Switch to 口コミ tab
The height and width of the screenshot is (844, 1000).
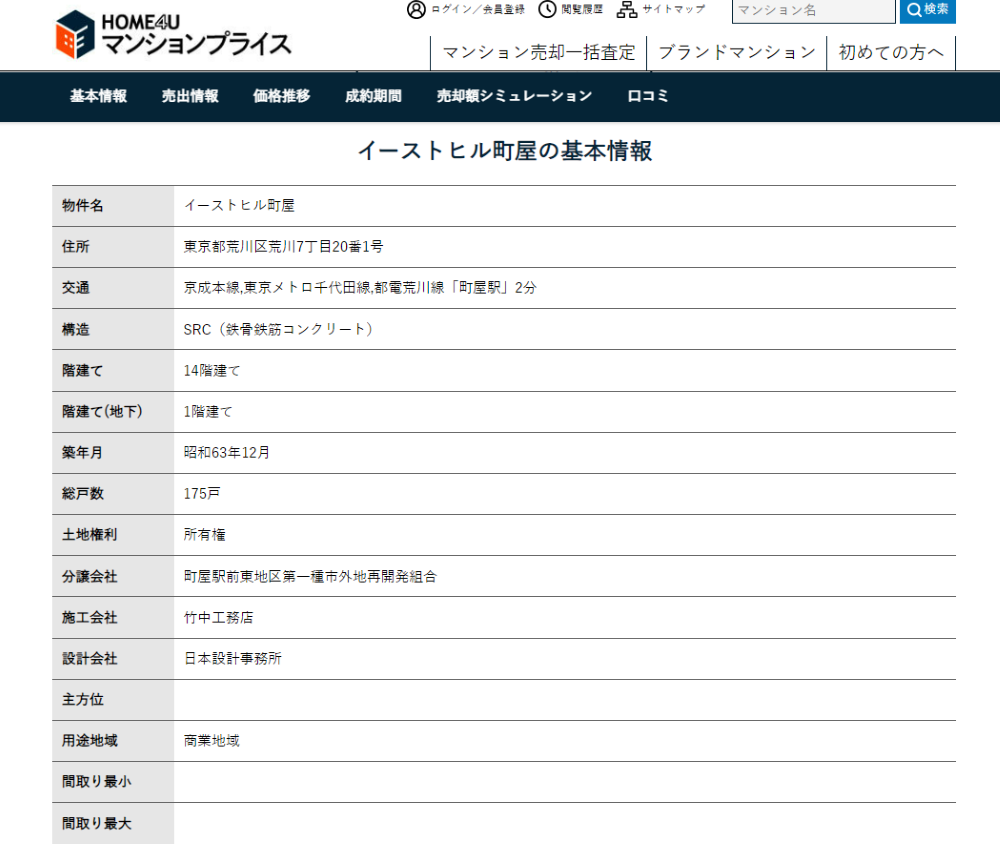[x=648, y=96]
